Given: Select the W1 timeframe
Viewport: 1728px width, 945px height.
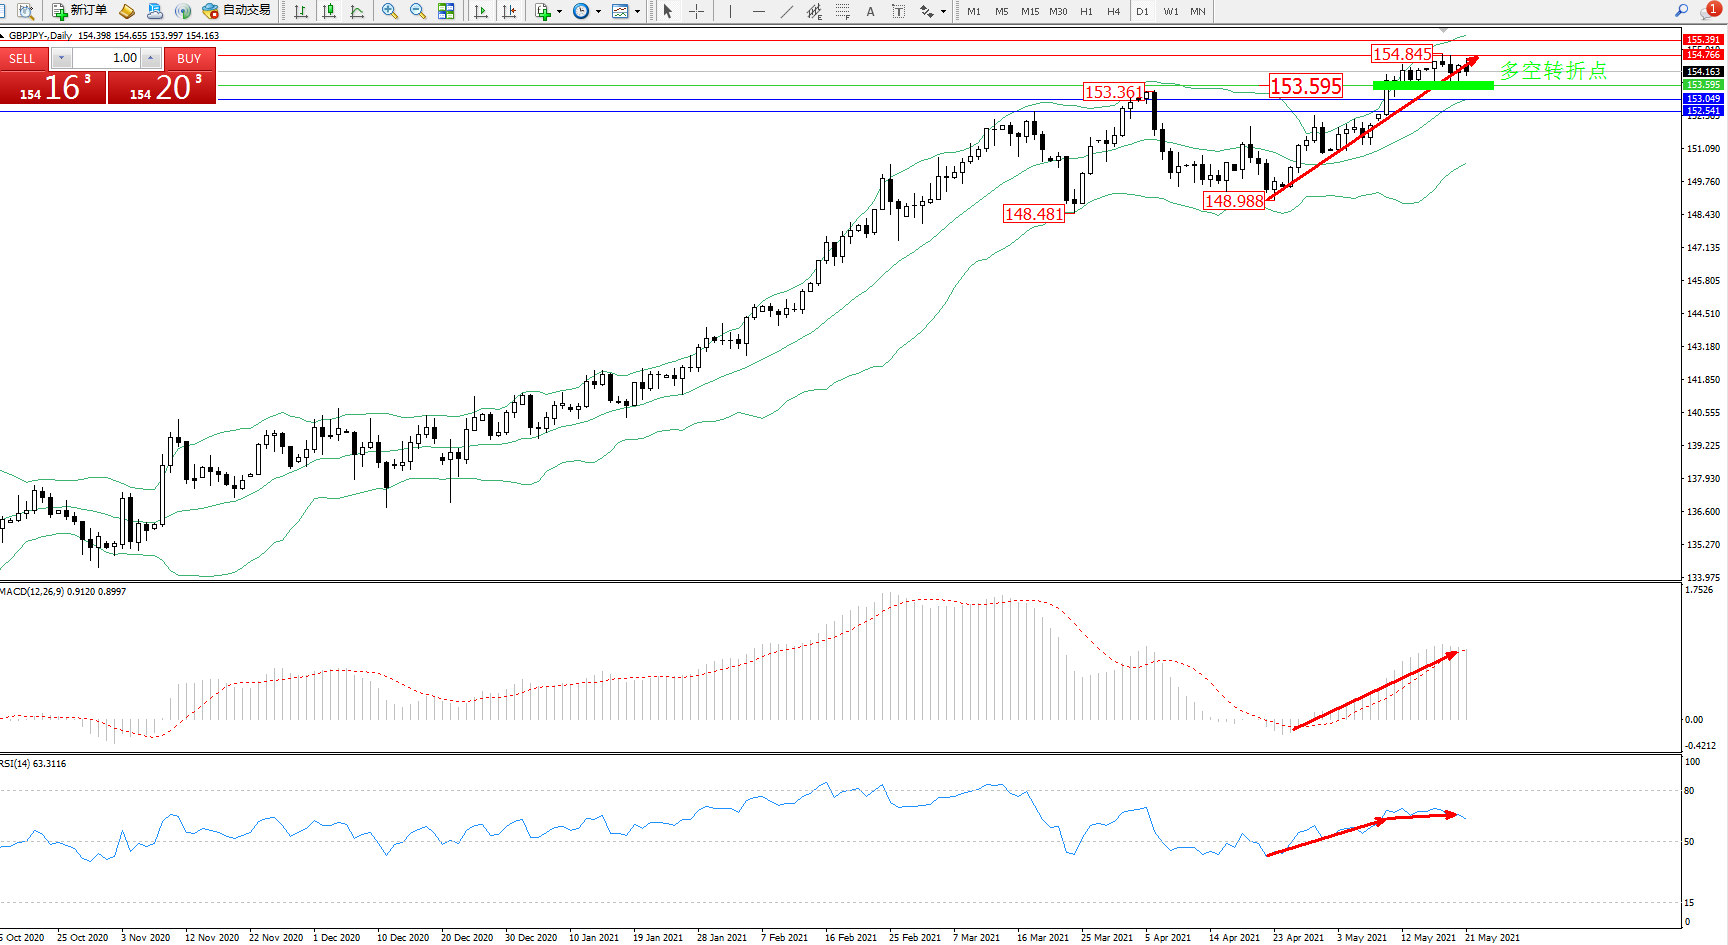Looking at the screenshot, I should click(x=1170, y=11).
